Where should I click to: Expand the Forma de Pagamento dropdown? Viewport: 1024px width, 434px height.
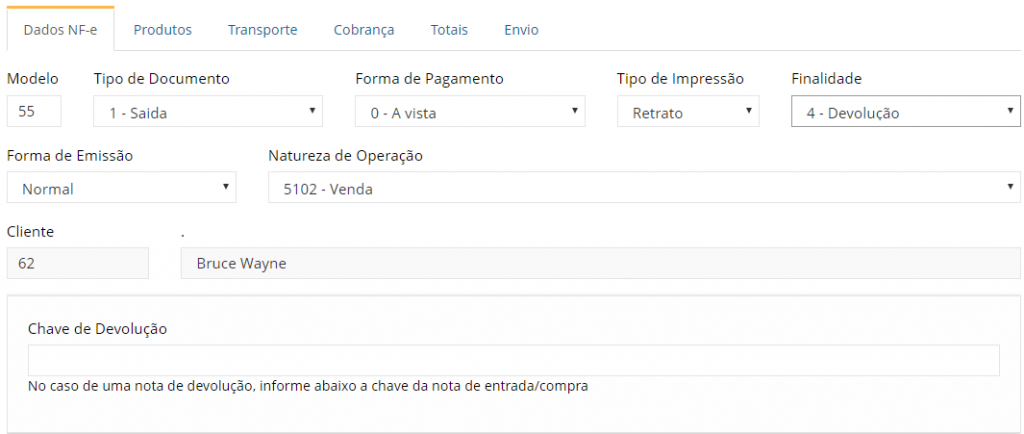[x=470, y=112]
